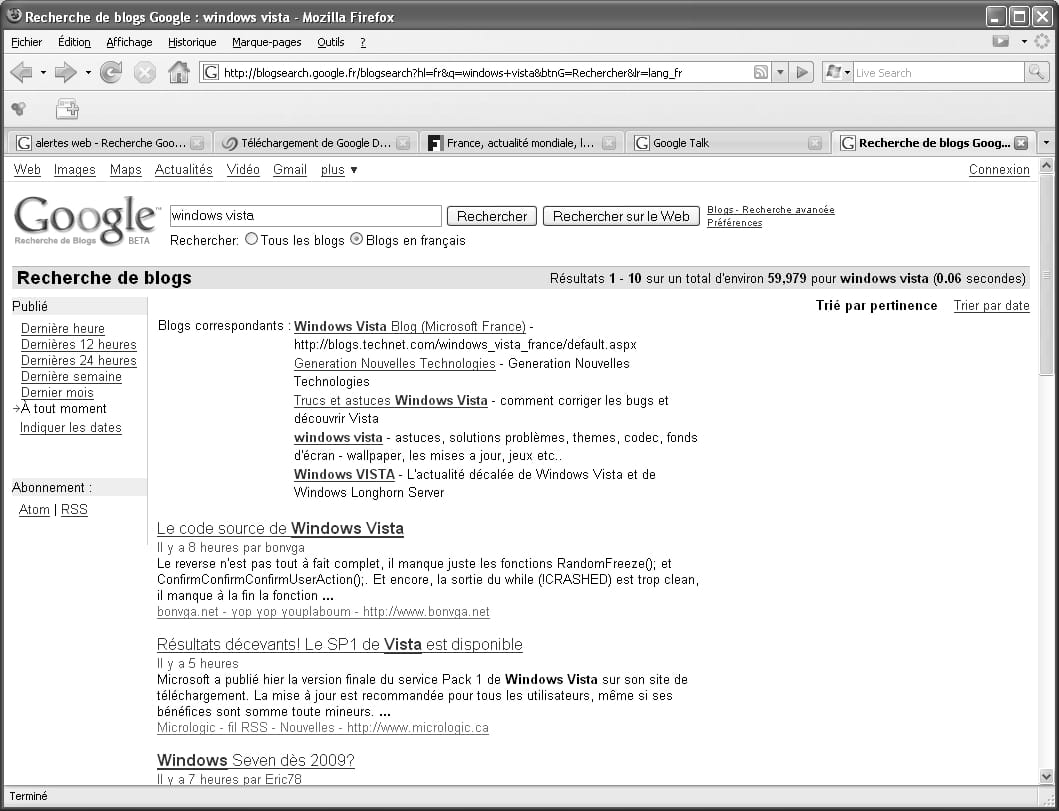Open the Marque-pages menu
This screenshot has width=1059, height=811.
pos(267,42)
